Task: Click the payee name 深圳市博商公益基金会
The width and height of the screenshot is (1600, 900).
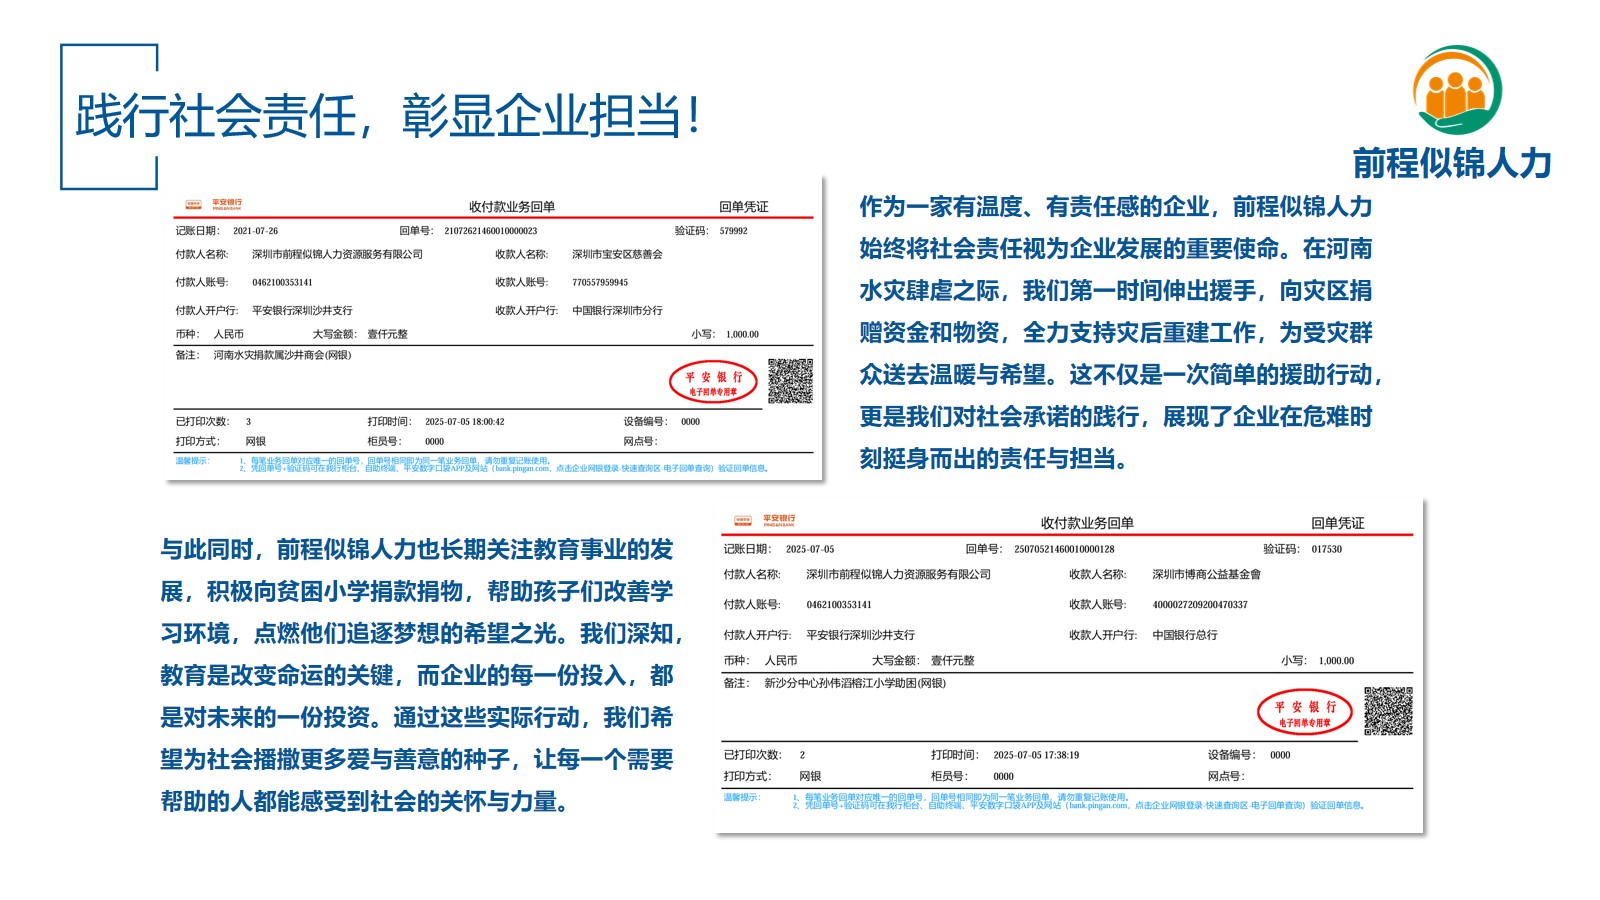Action: click(x=1205, y=575)
